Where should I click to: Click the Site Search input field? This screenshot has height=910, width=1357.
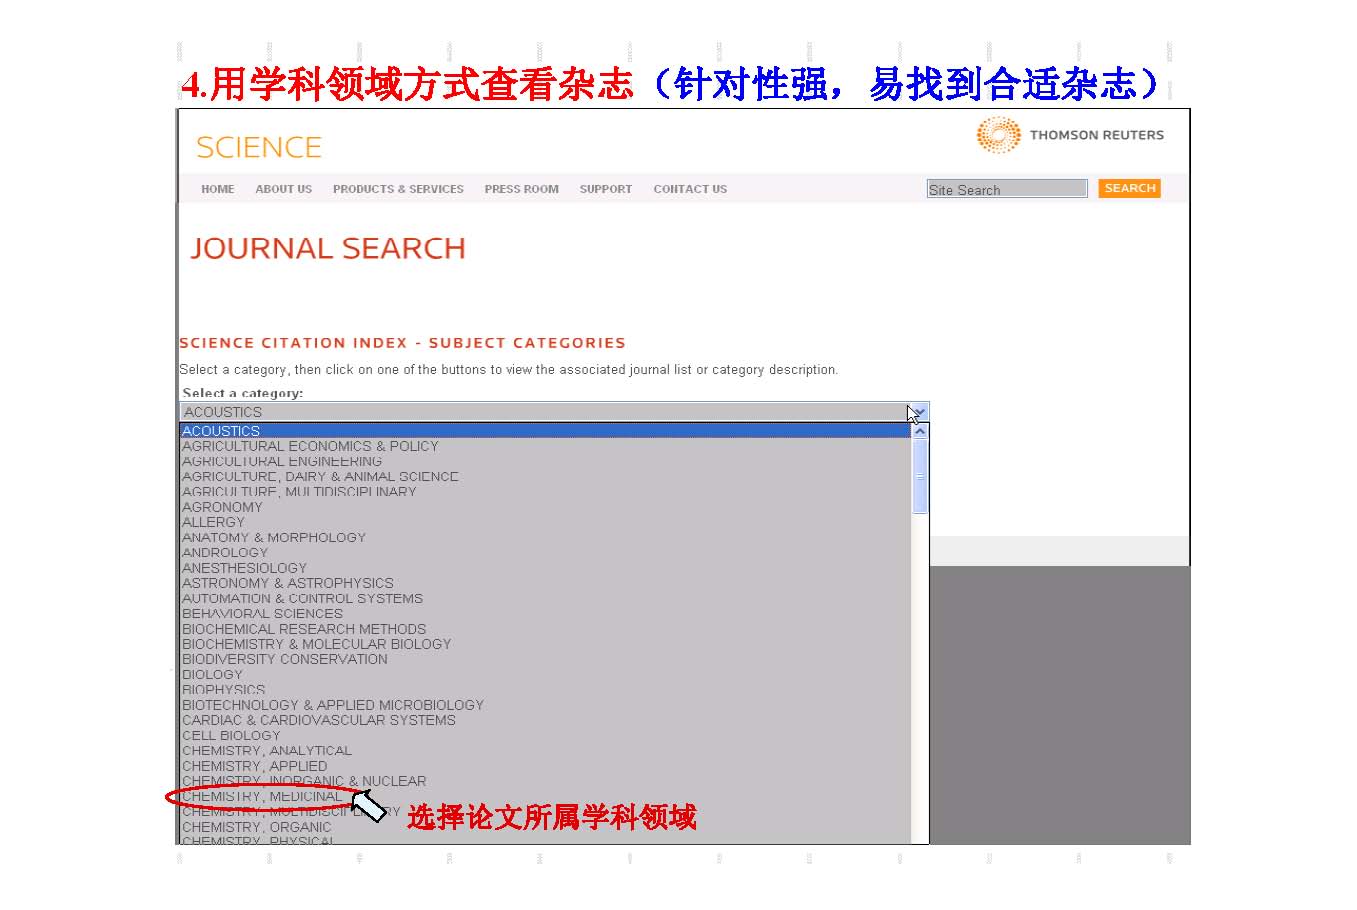click(x=1006, y=189)
